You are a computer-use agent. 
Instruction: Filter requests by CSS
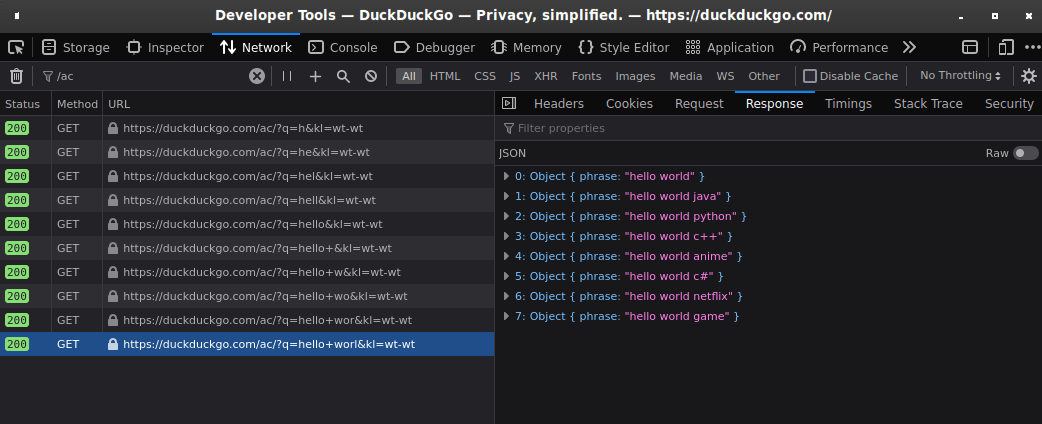(x=485, y=76)
